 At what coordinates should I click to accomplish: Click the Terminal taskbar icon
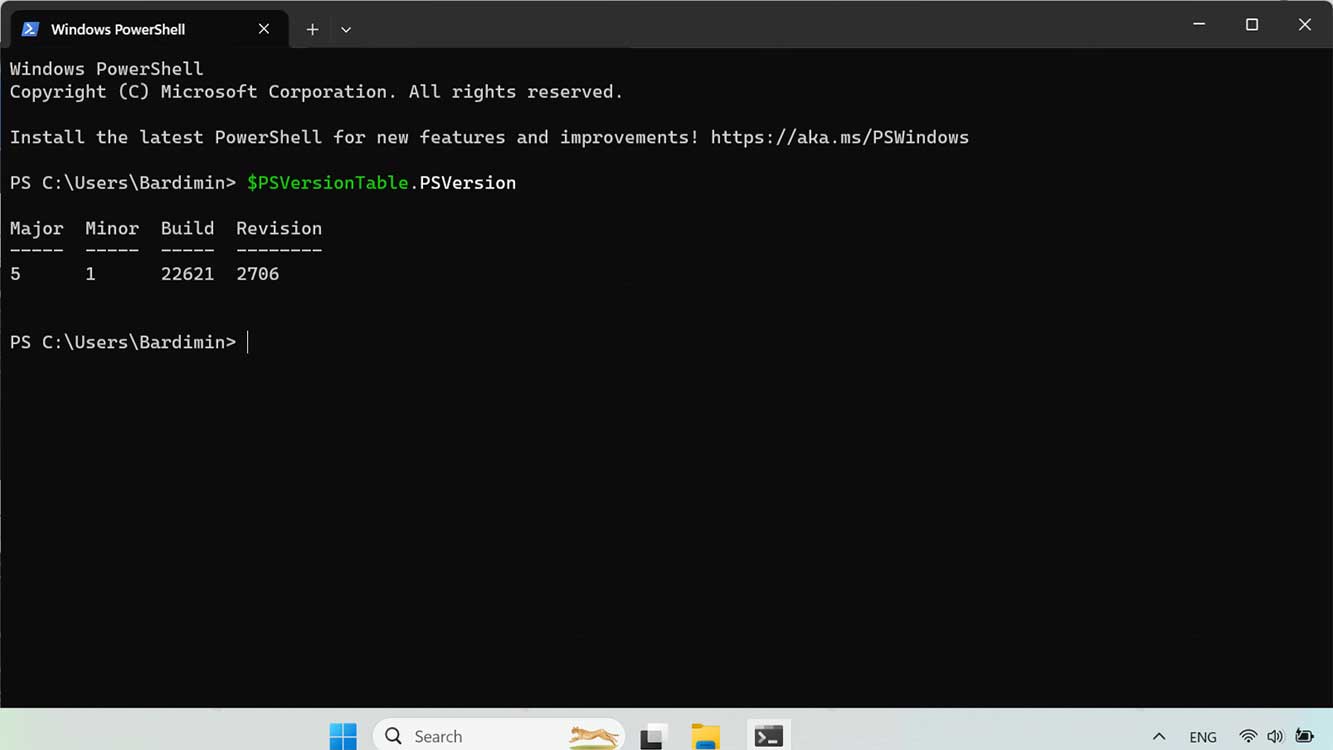pyautogui.click(x=768, y=736)
